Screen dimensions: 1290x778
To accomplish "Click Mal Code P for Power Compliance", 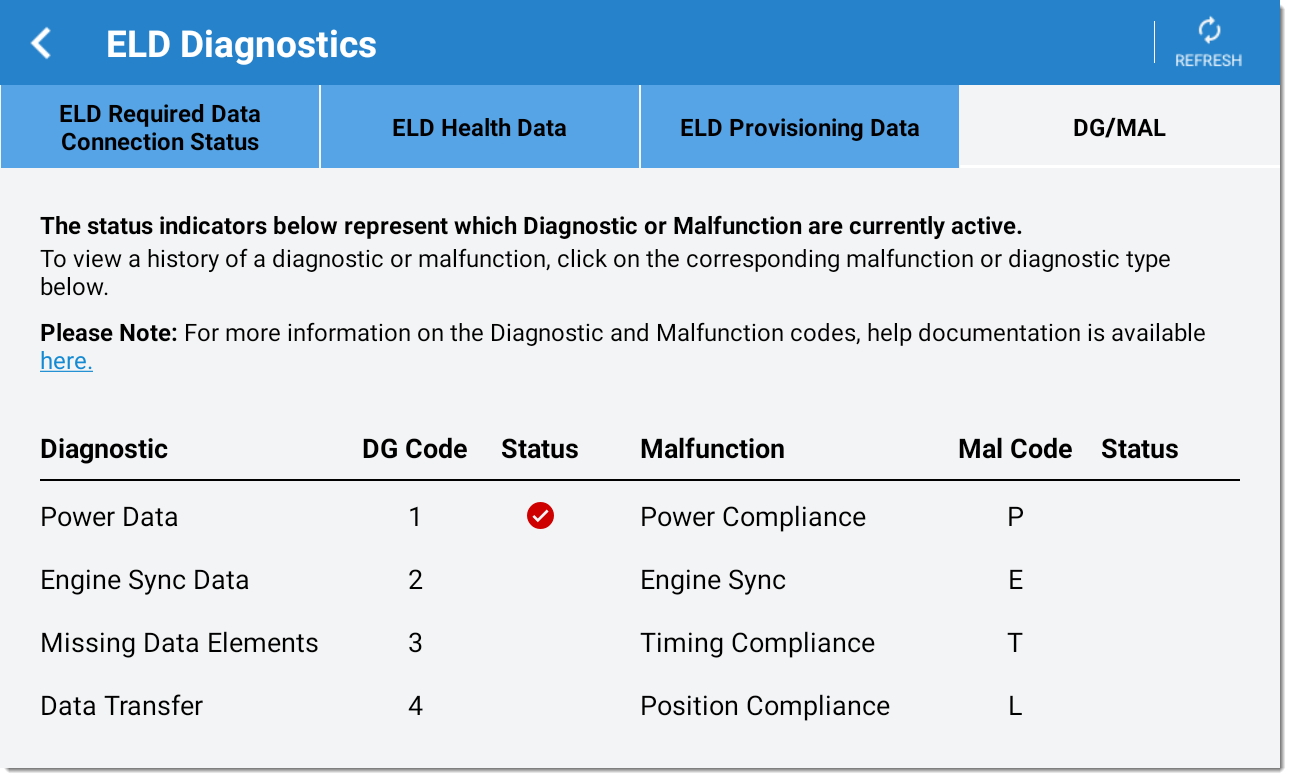I will tap(1015, 517).
